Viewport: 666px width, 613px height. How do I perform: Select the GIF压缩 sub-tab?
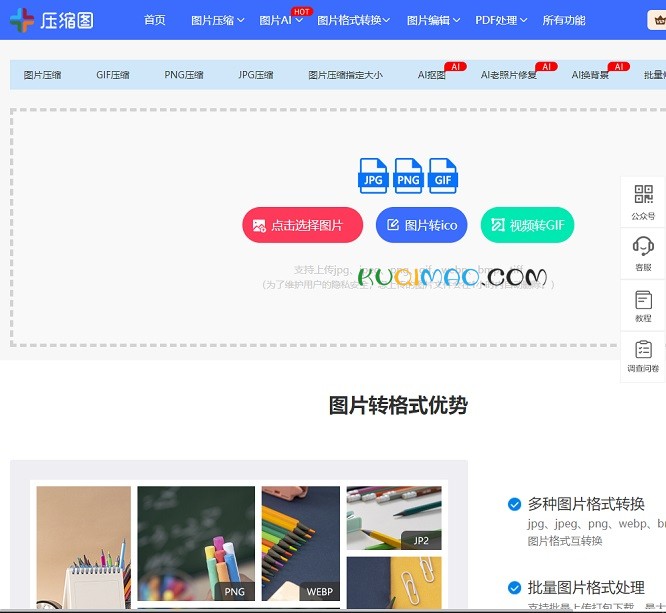[113, 75]
